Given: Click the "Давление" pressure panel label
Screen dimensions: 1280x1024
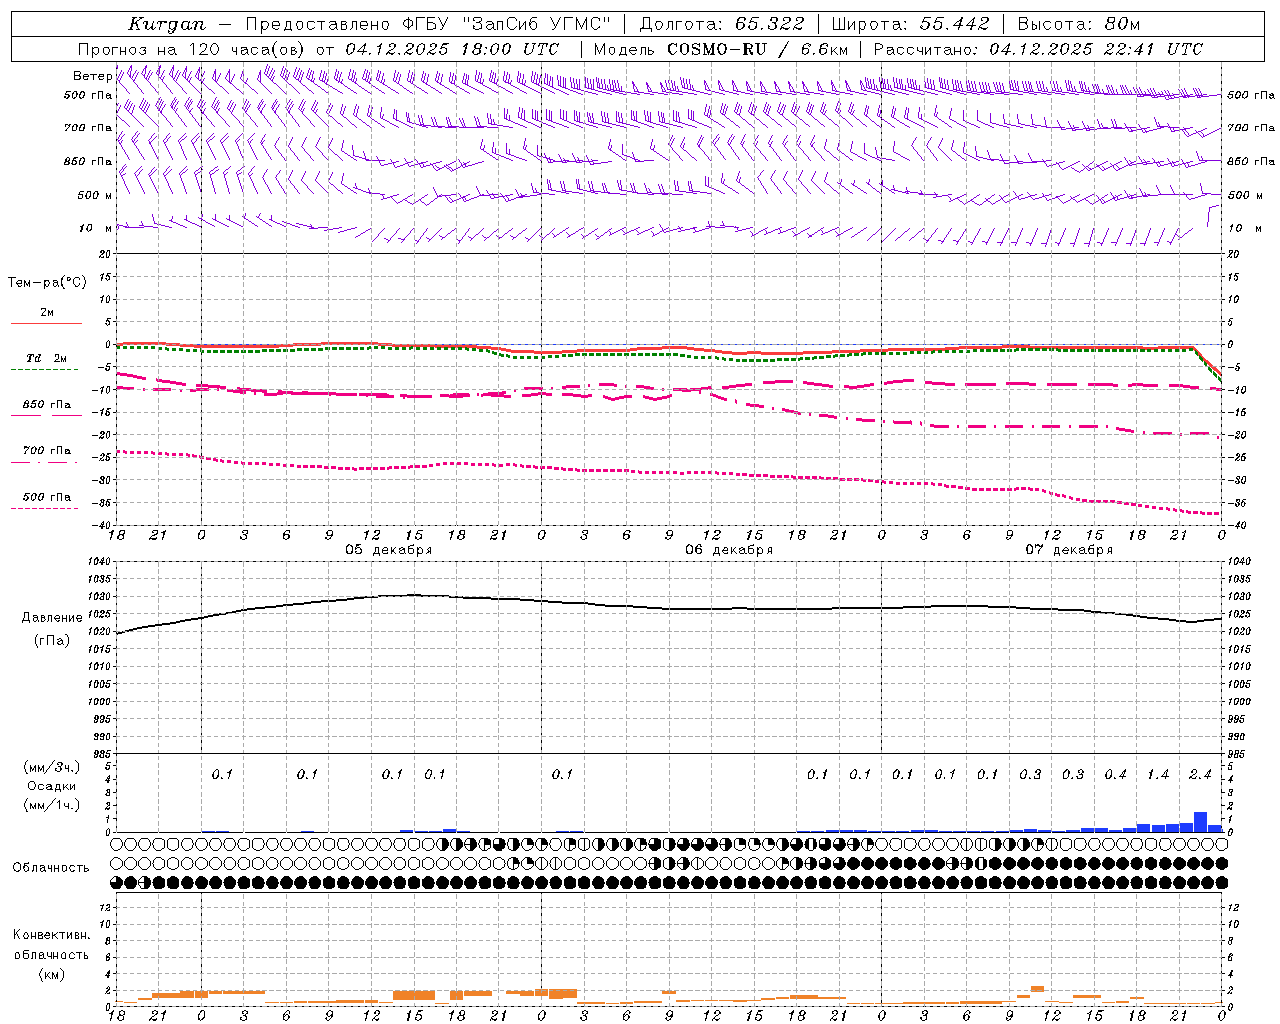Looking at the screenshot, I should [x=52, y=618].
